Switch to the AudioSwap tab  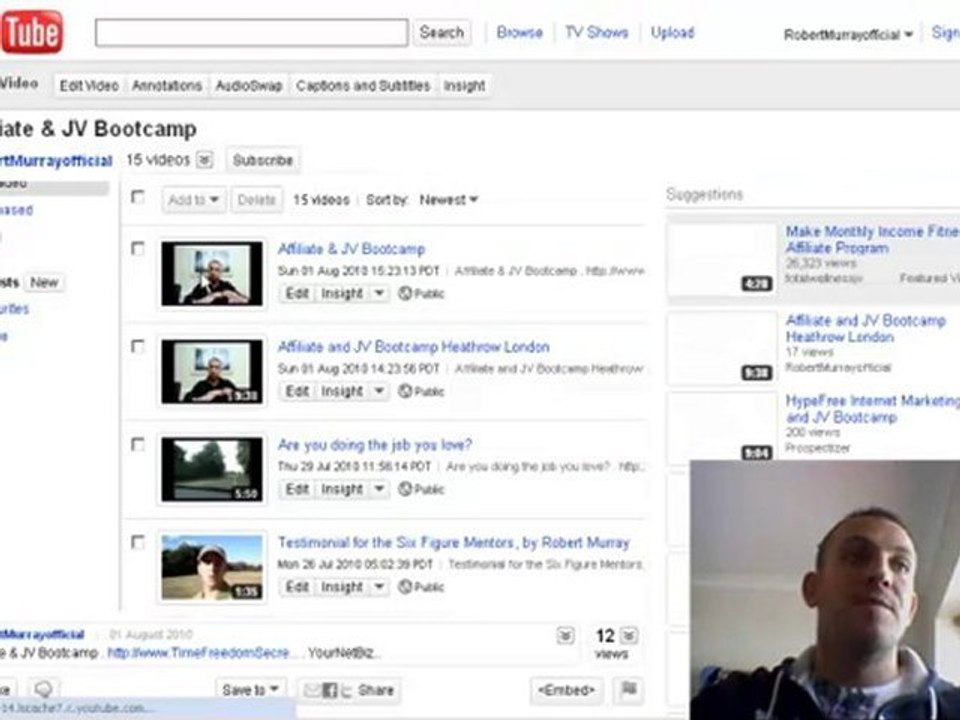[249, 86]
